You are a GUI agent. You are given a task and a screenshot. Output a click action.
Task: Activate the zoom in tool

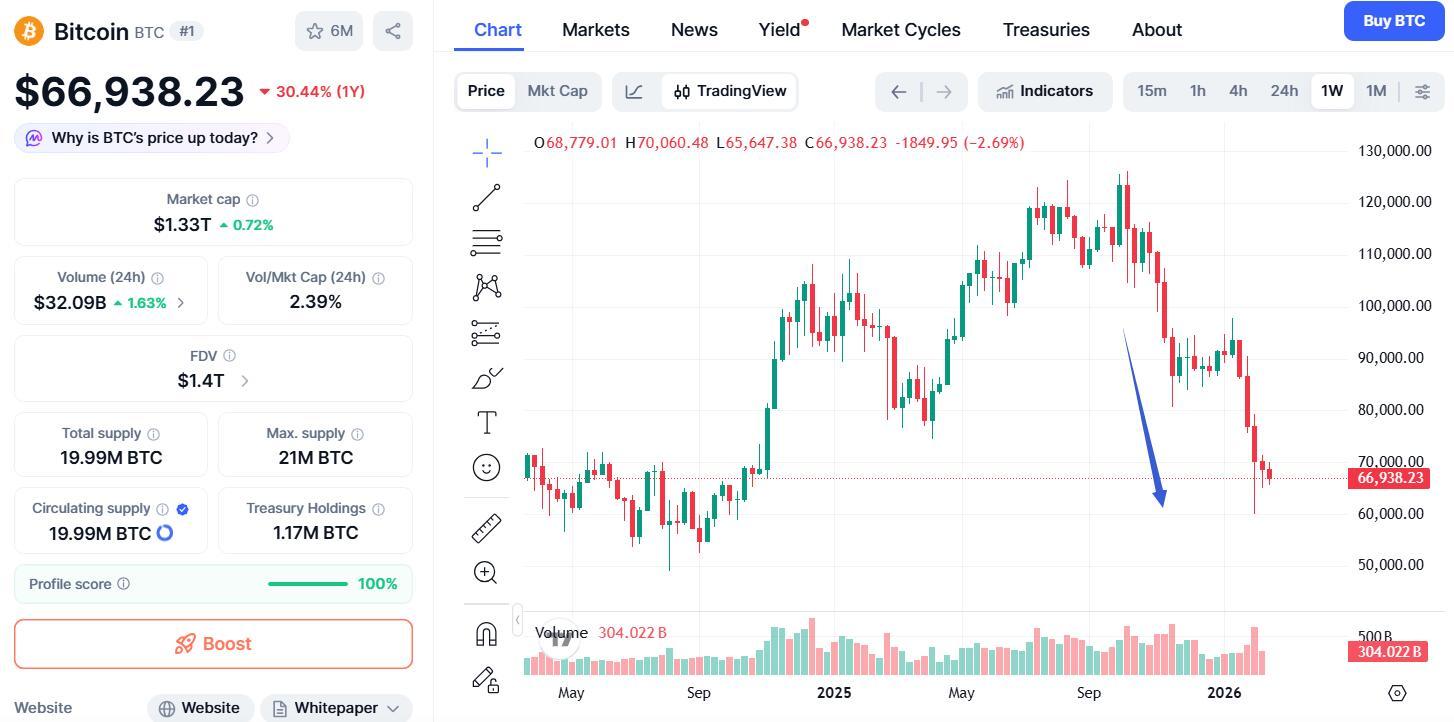(x=486, y=573)
